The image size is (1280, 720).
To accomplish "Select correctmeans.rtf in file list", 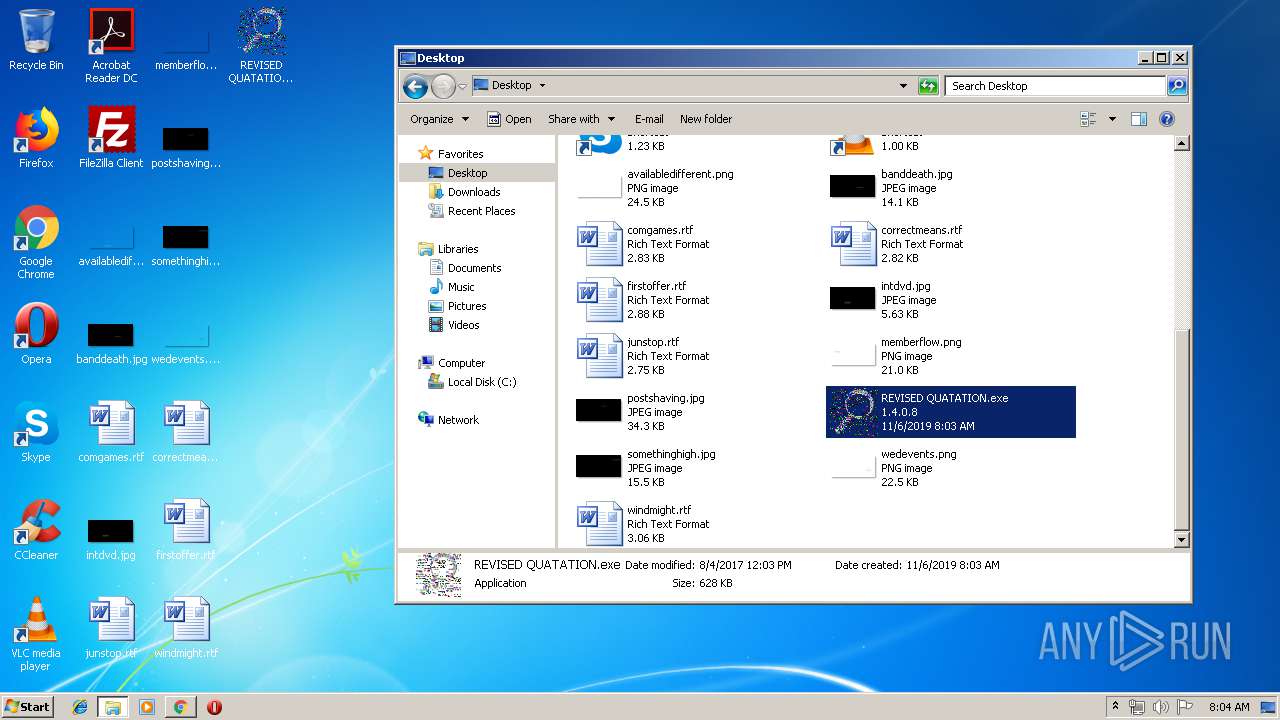I will pyautogui.click(x=951, y=244).
